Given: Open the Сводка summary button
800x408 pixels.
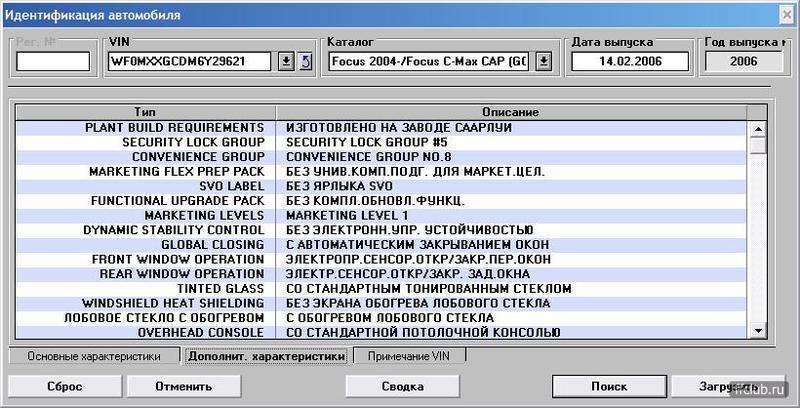Looking at the screenshot, I should pyautogui.click(x=403, y=386).
